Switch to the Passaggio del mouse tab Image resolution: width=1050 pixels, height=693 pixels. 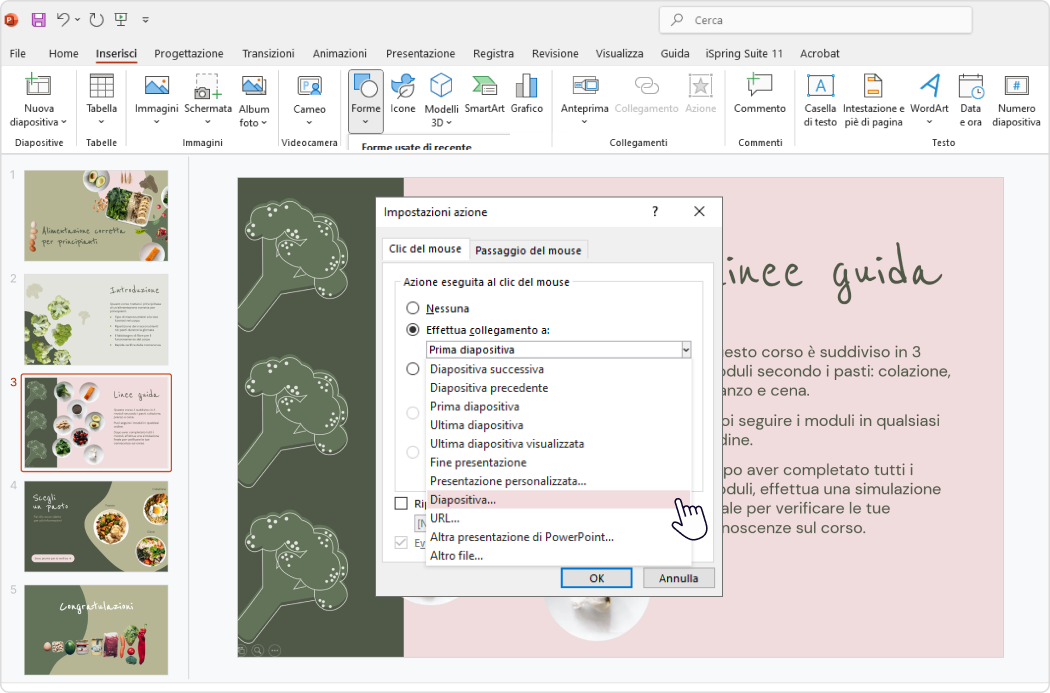tap(529, 250)
